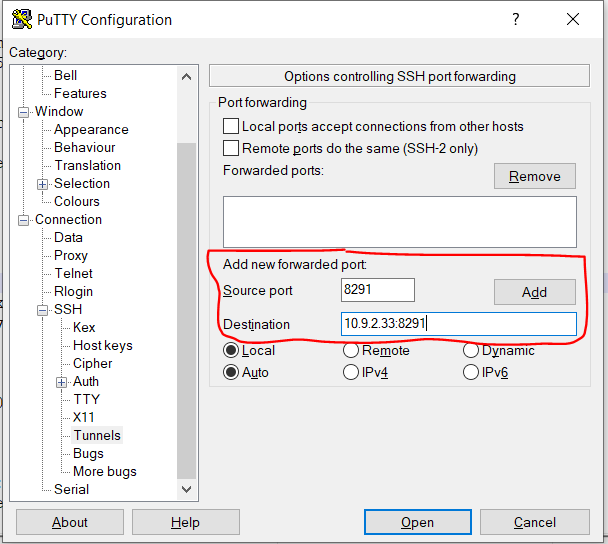Select the Auth category label

pyautogui.click(x=86, y=382)
